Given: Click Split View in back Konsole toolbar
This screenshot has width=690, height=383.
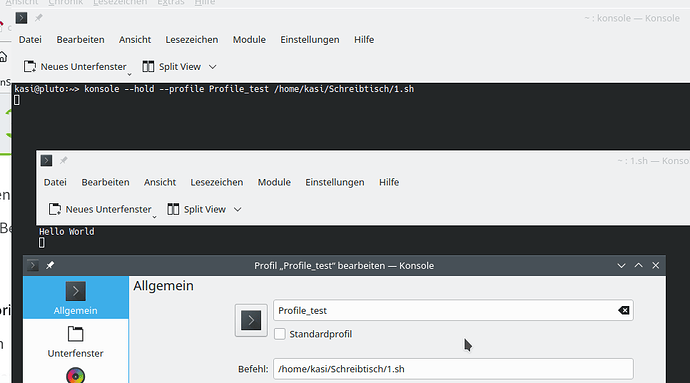Looking at the screenshot, I should click(172, 66).
